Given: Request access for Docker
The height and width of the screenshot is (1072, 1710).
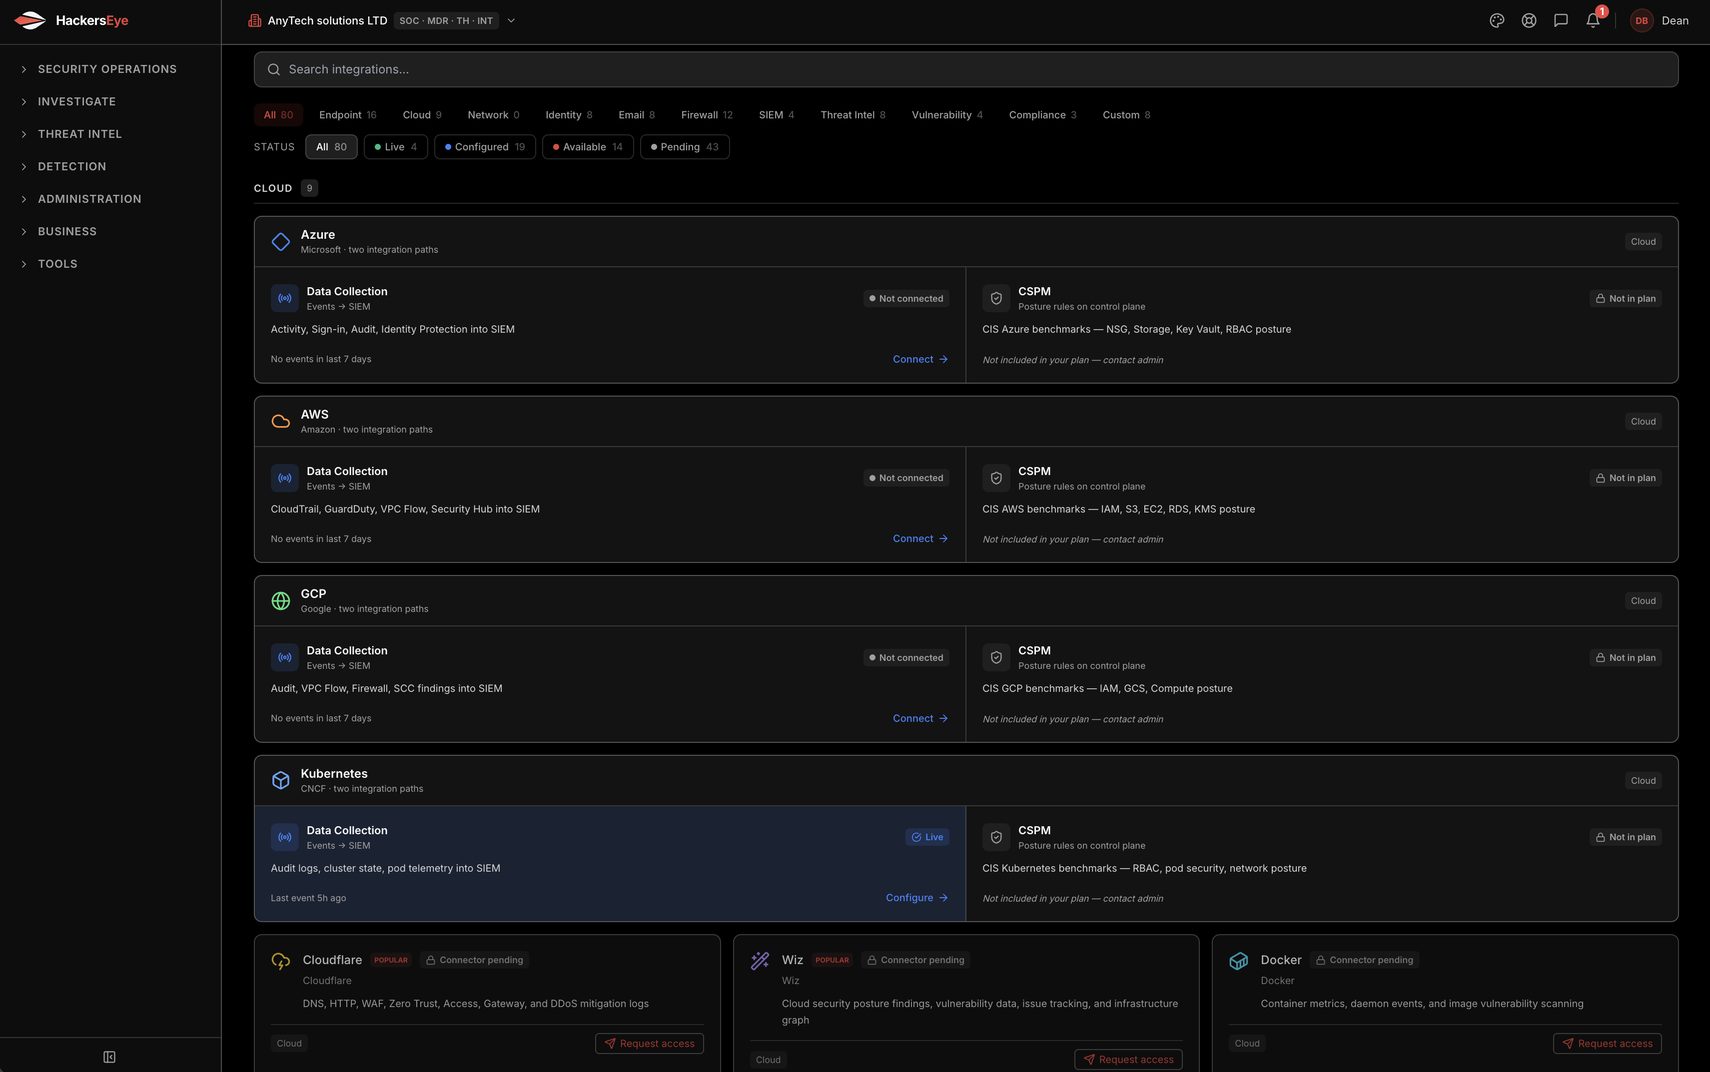Looking at the screenshot, I should point(1608,1043).
